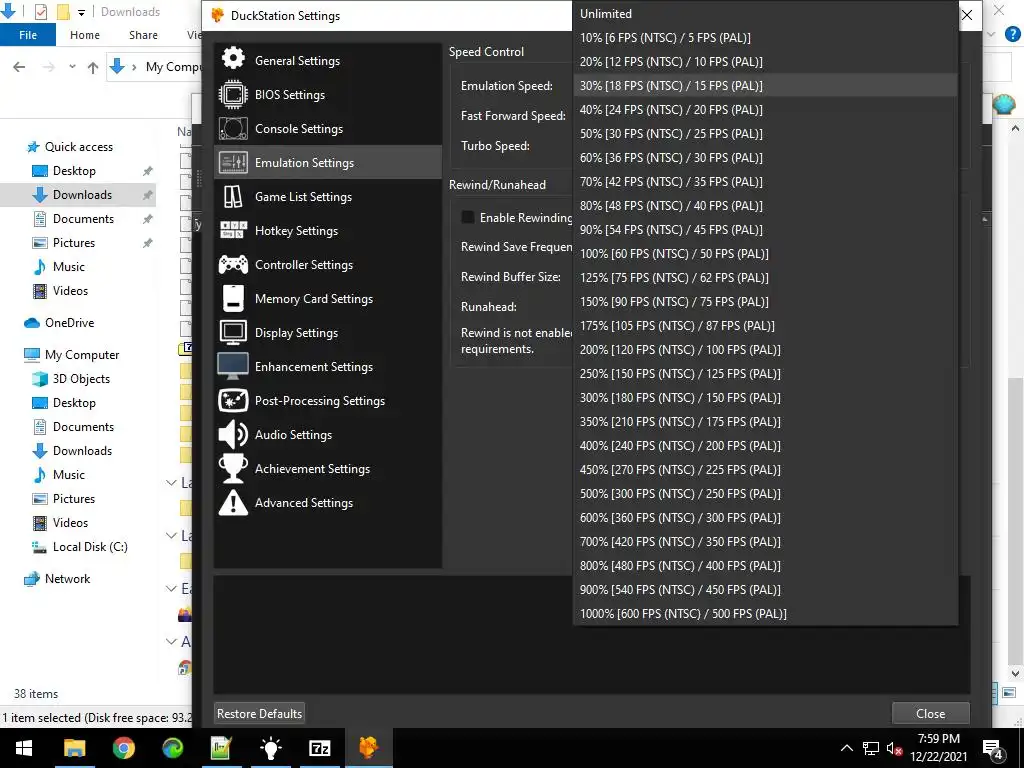The image size is (1024, 768).
Task: Enable the Rewinding checkbox
Action: pyautogui.click(x=468, y=217)
